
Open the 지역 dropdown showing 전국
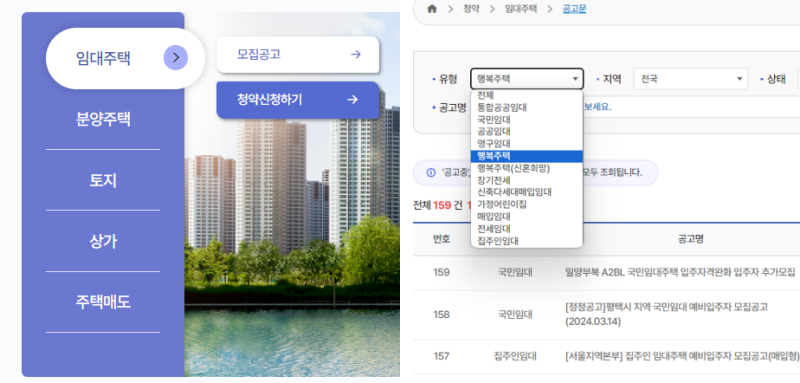(x=691, y=79)
